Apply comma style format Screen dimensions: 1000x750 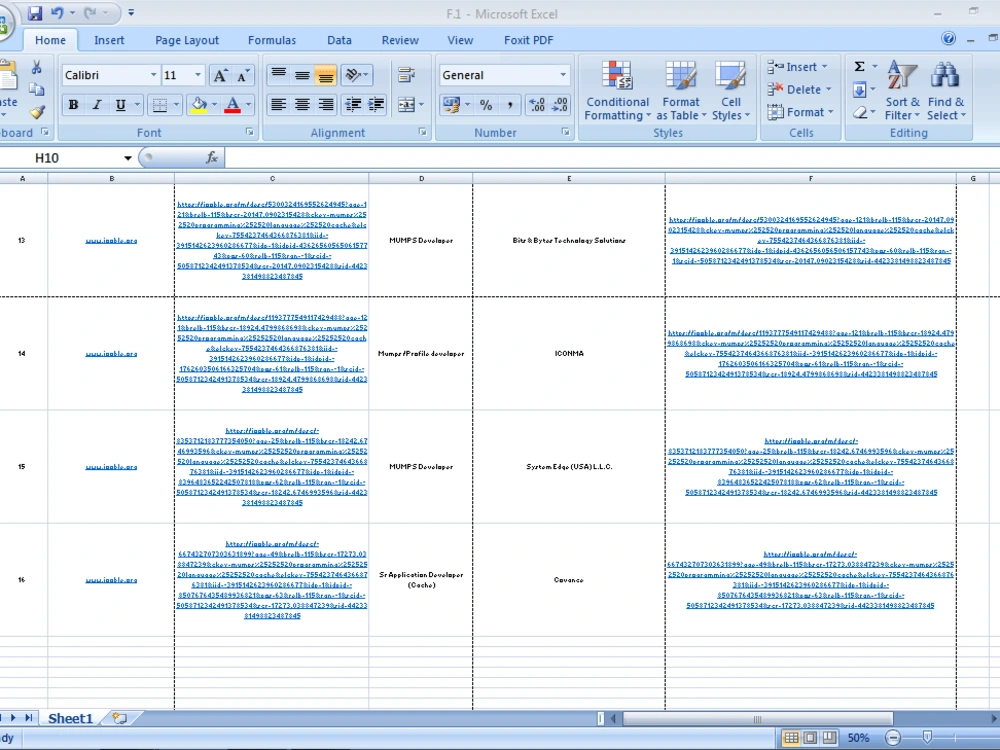510,105
